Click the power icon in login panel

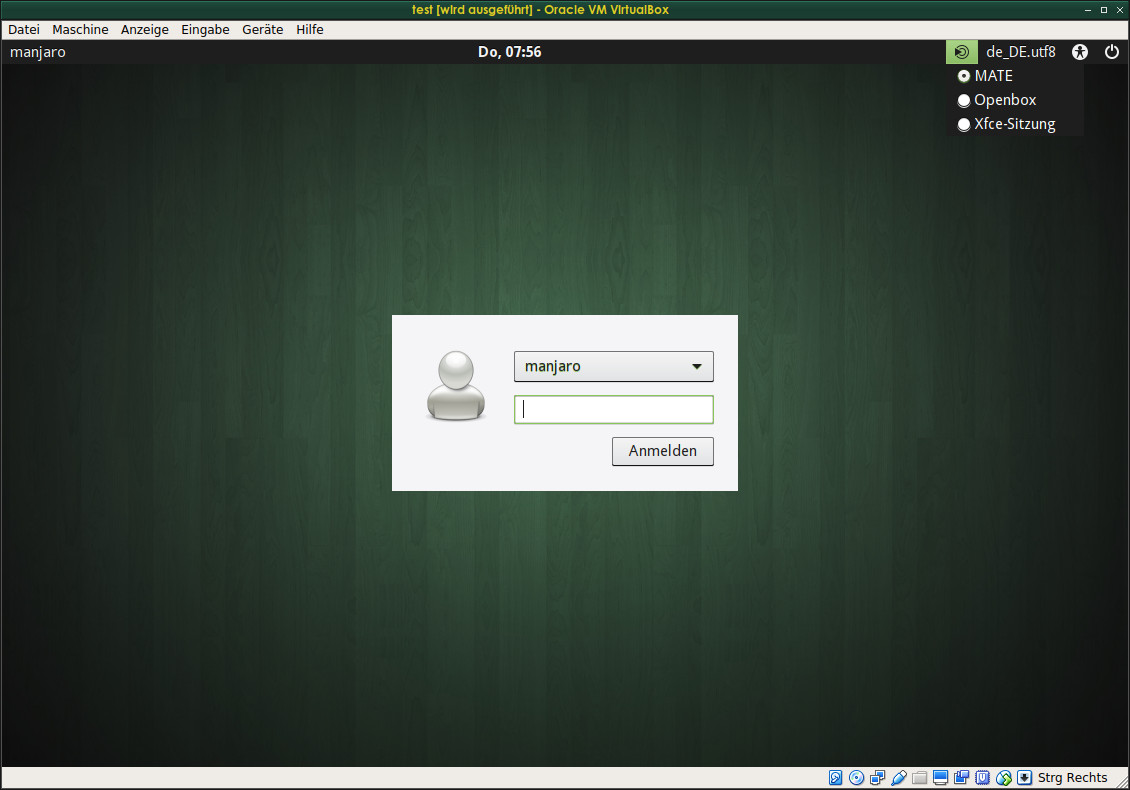pyautogui.click(x=1111, y=52)
